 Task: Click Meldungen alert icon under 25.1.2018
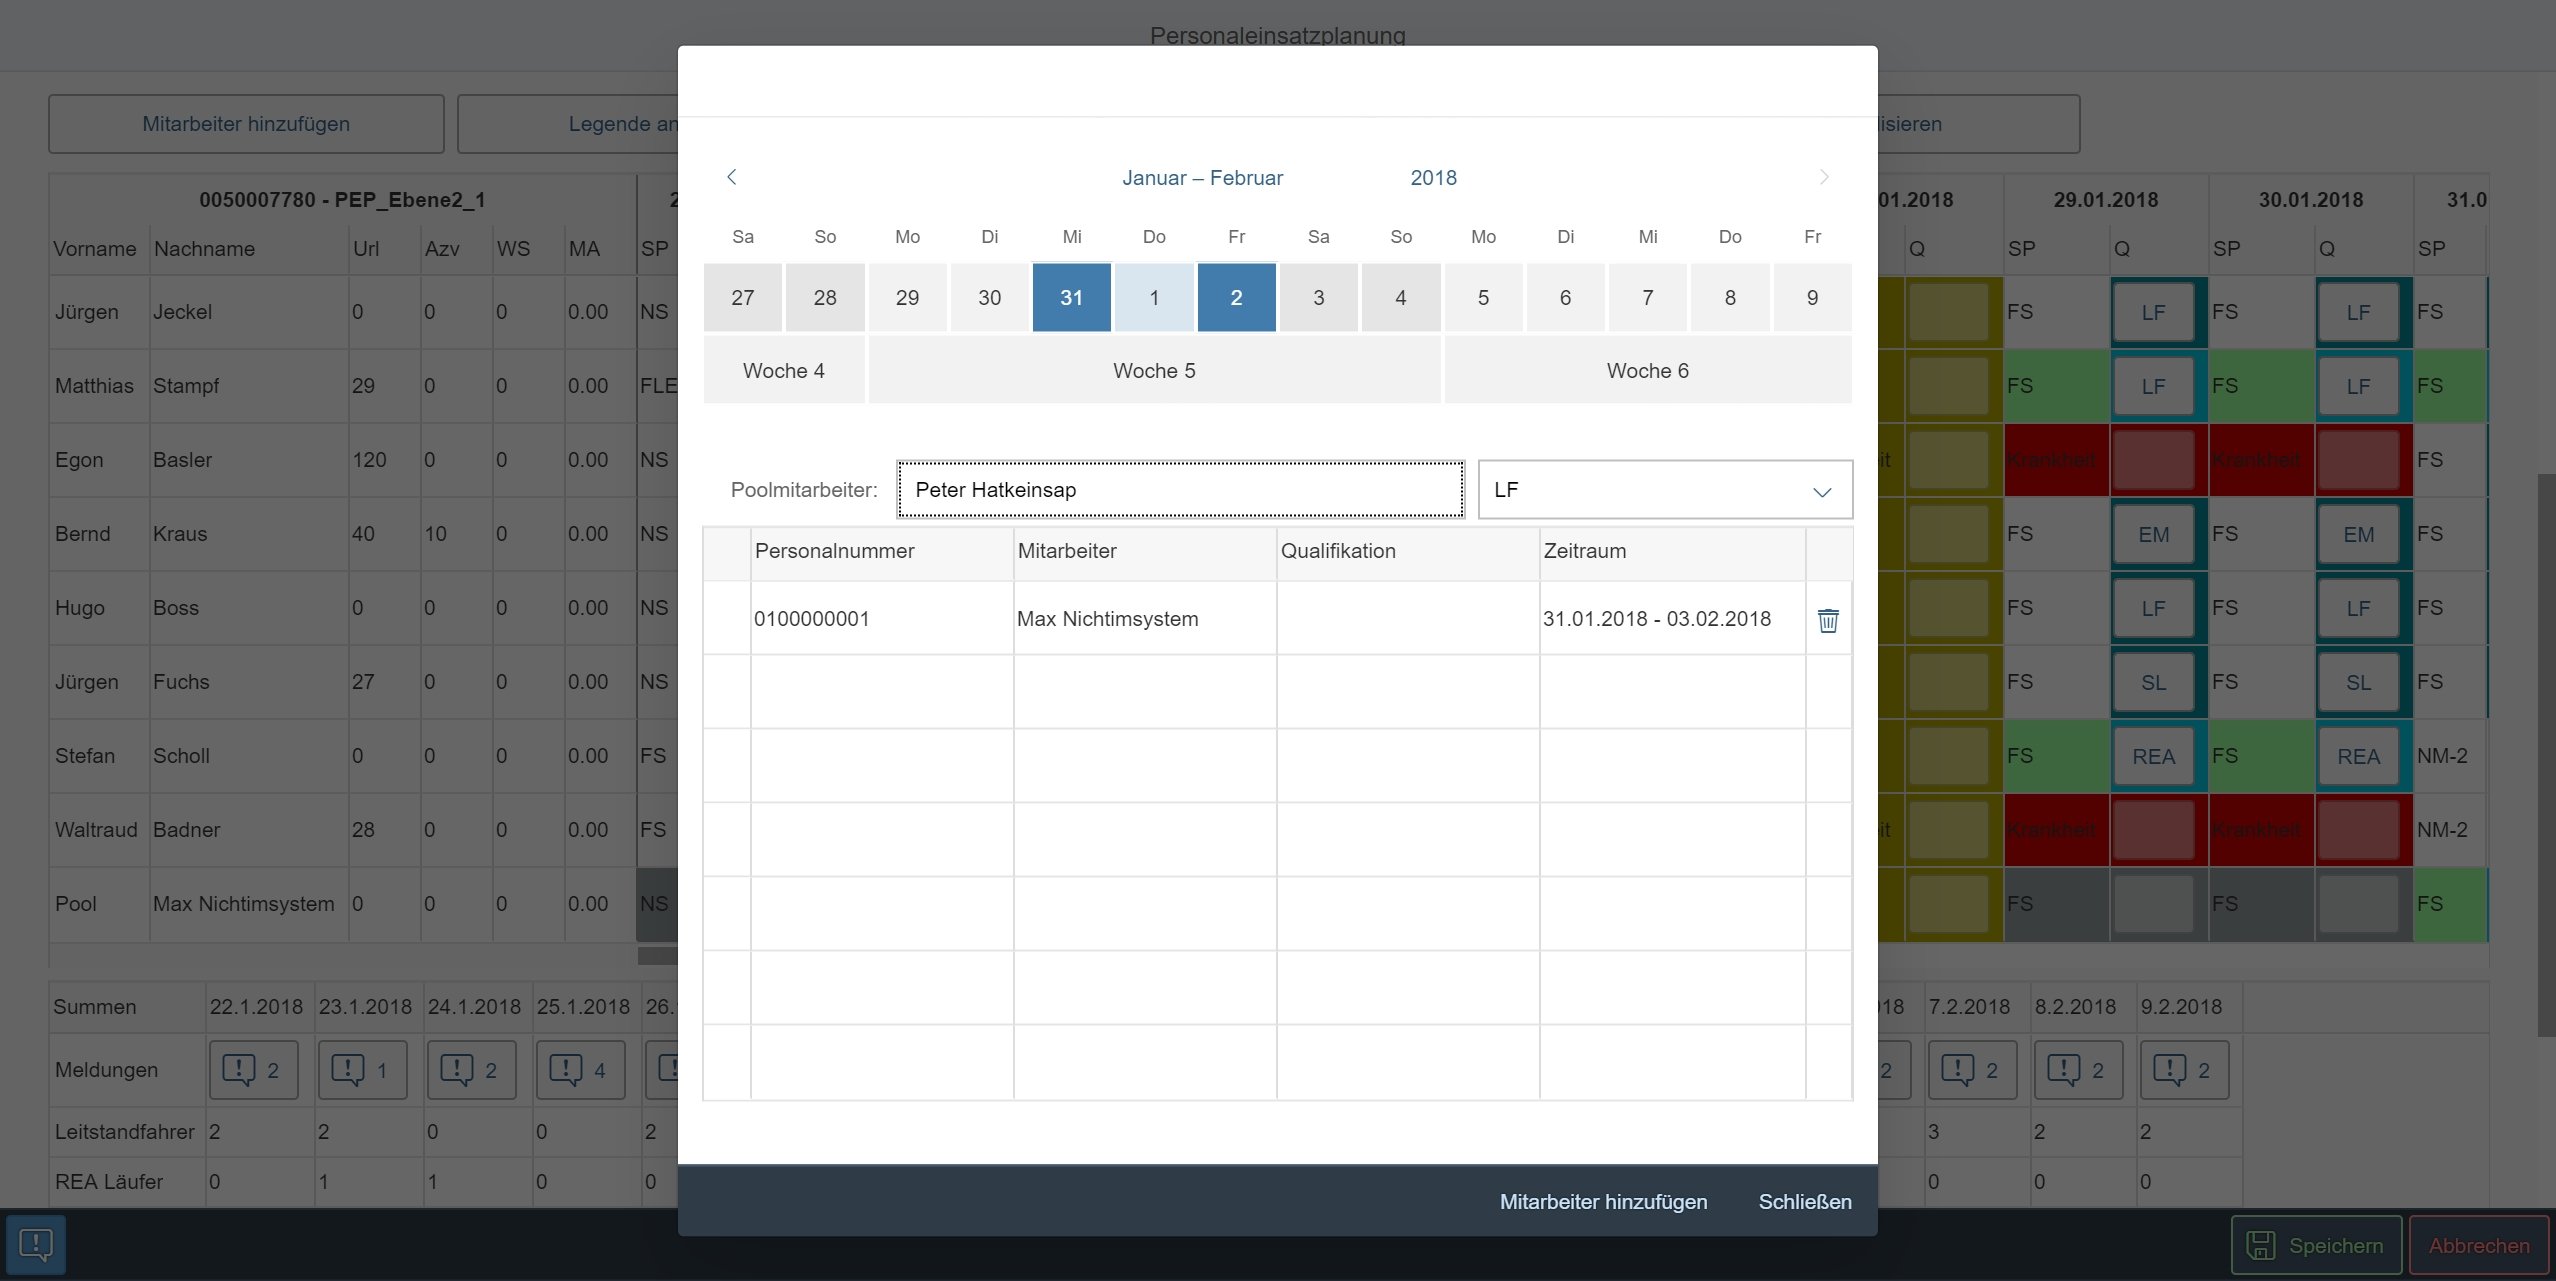point(579,1070)
